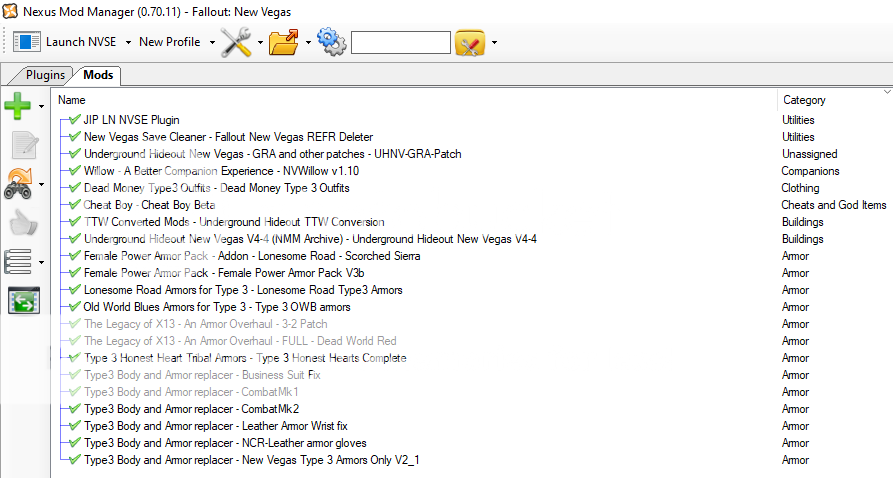The width and height of the screenshot is (893, 478).
Task: Open the New Profile dropdown arrow
Action: (212, 42)
